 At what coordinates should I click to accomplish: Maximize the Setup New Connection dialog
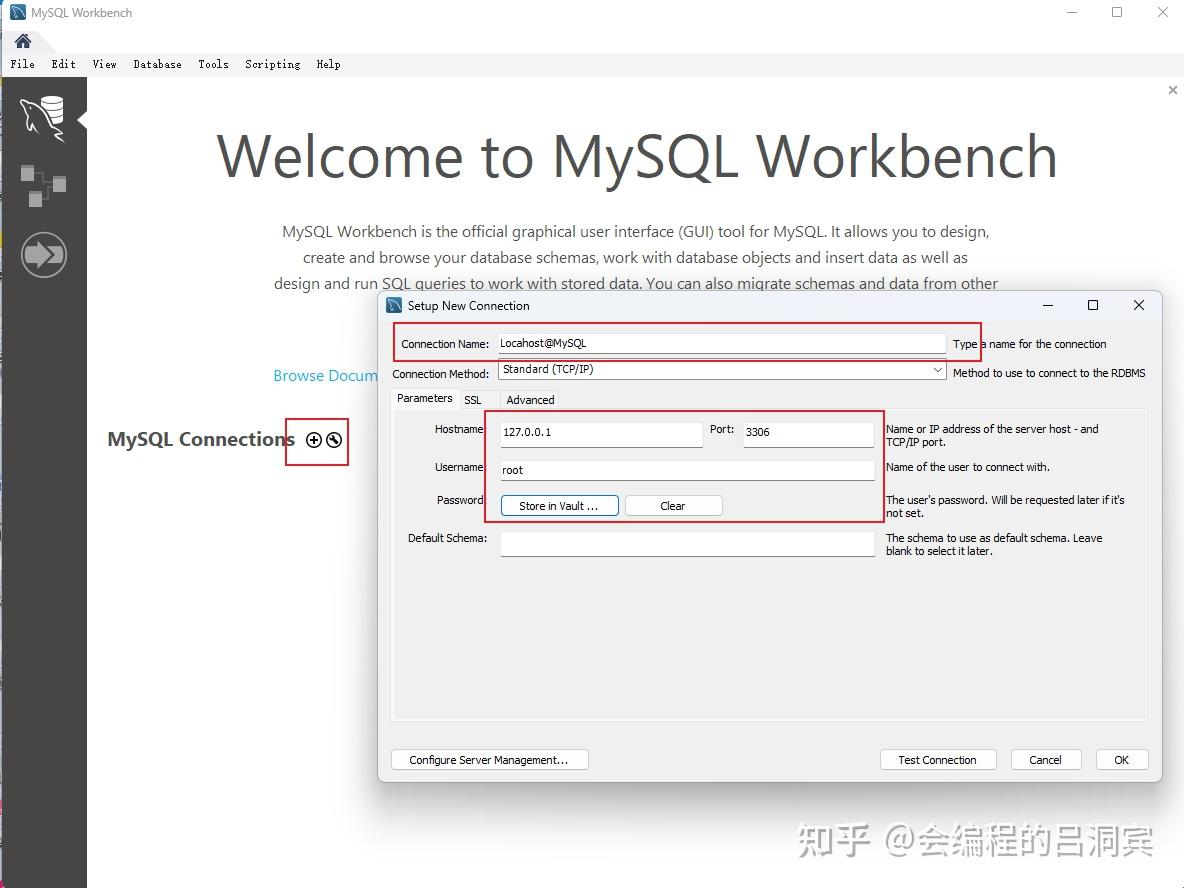tap(1093, 305)
